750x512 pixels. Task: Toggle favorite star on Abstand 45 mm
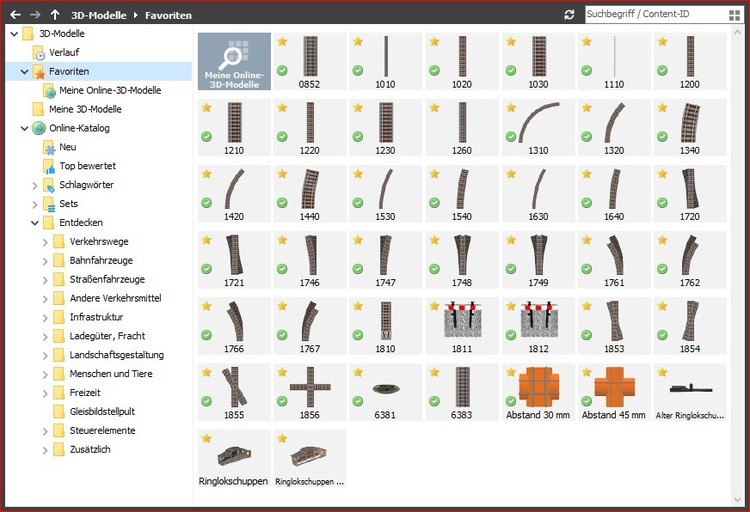pos(587,370)
